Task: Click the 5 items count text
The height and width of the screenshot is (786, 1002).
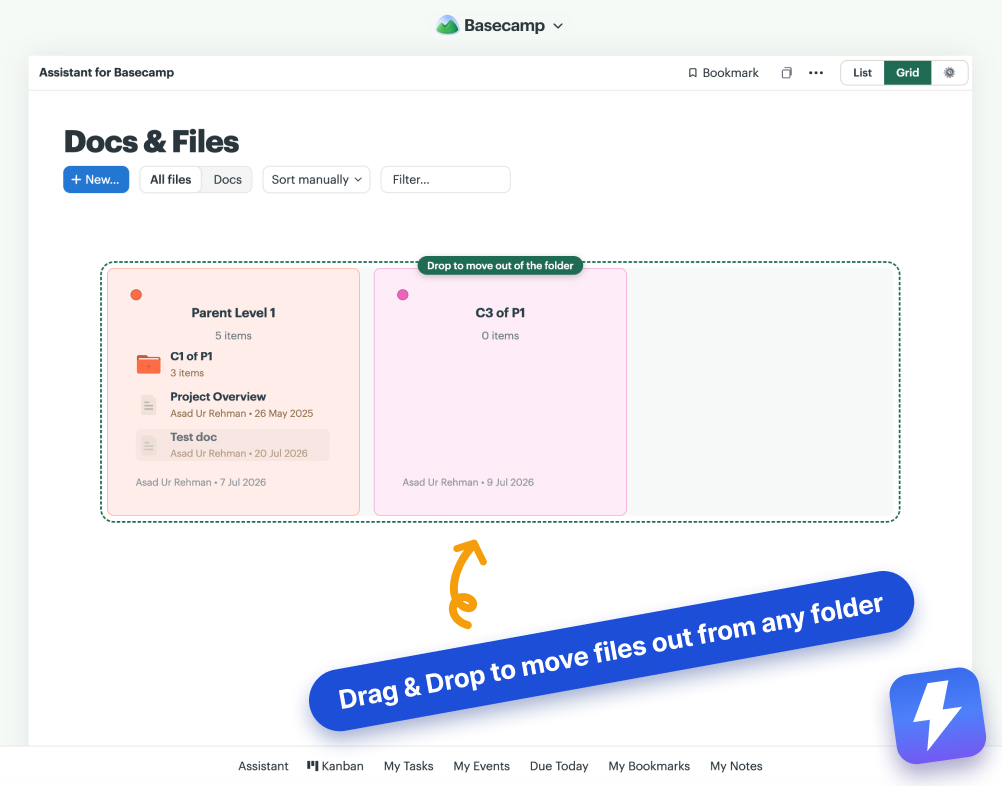Action: (x=233, y=335)
